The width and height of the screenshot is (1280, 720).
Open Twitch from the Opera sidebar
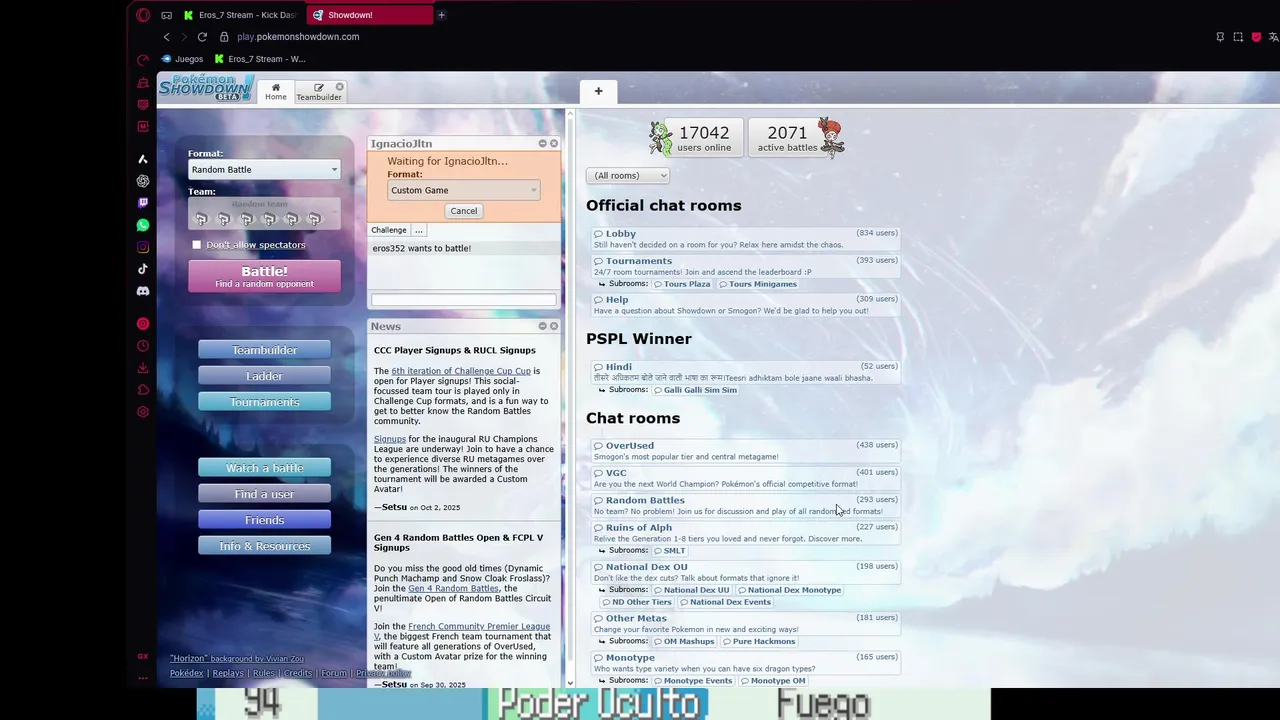click(x=143, y=203)
